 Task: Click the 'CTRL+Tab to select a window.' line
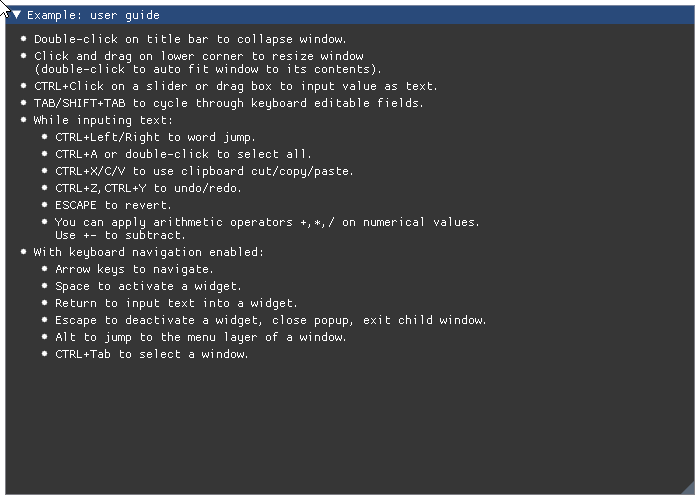click(152, 354)
